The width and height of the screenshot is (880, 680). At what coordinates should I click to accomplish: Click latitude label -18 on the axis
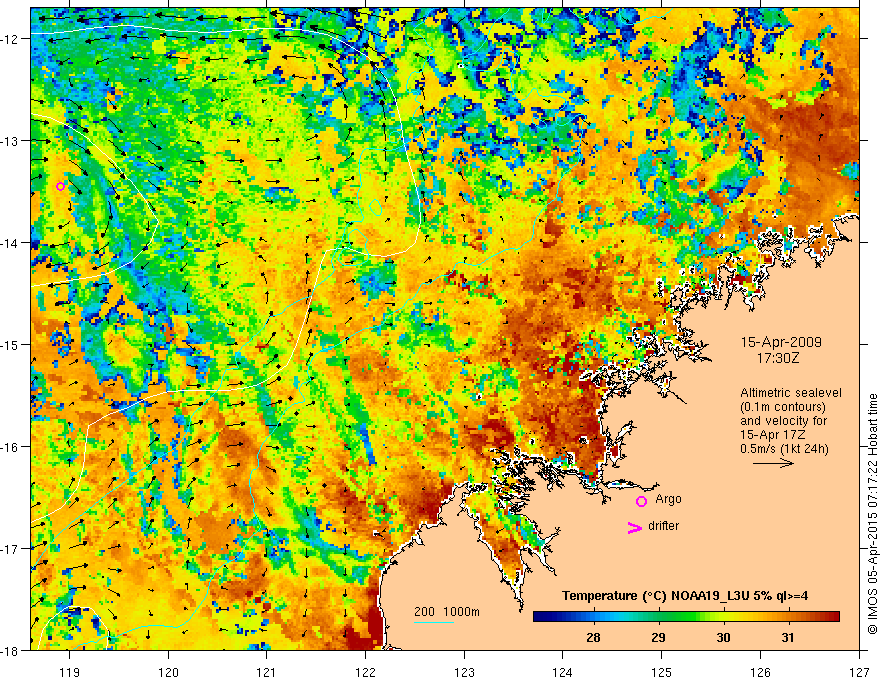point(10,650)
